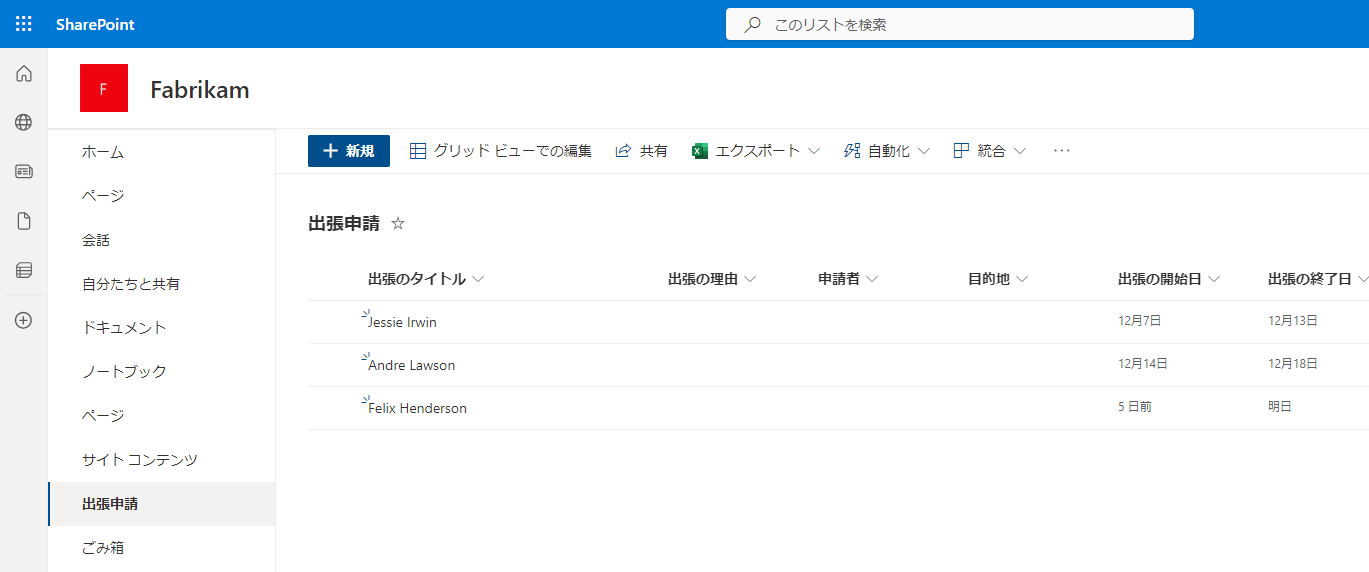Viewport: 1369px width, 572px height.
Task: Click the Fabrikam site title
Action: pyautogui.click(x=200, y=90)
